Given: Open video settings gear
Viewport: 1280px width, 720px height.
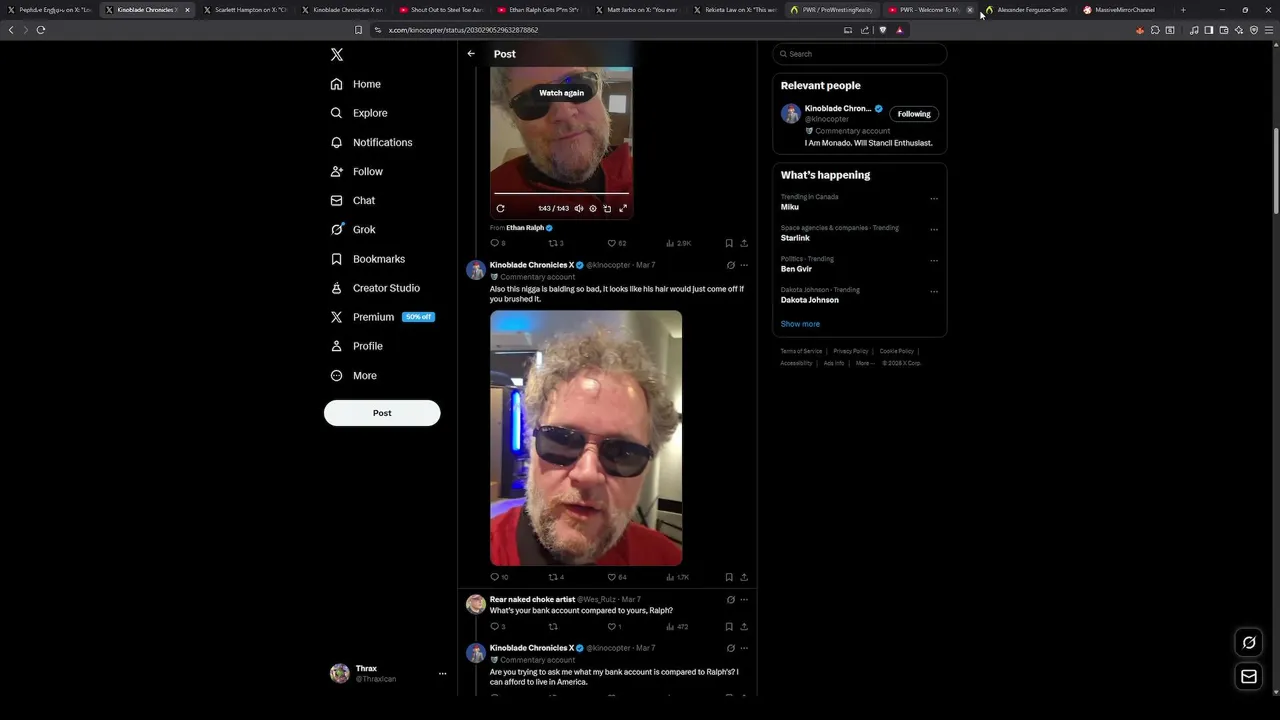Looking at the screenshot, I should click(x=593, y=209).
